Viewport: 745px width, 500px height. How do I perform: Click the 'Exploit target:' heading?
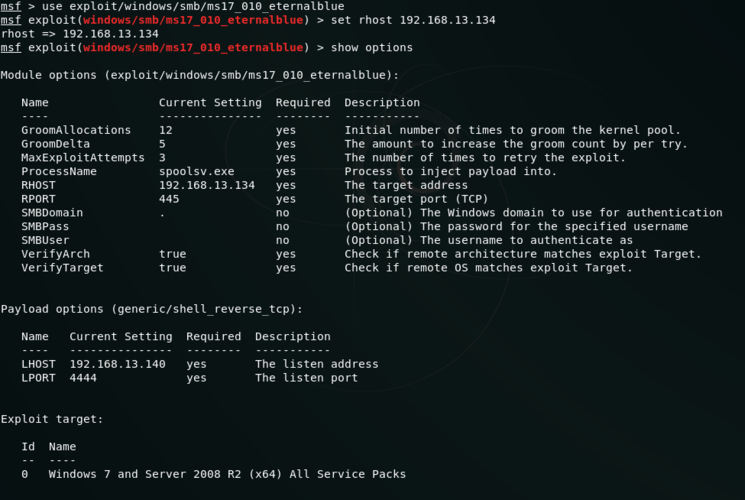[52, 419]
